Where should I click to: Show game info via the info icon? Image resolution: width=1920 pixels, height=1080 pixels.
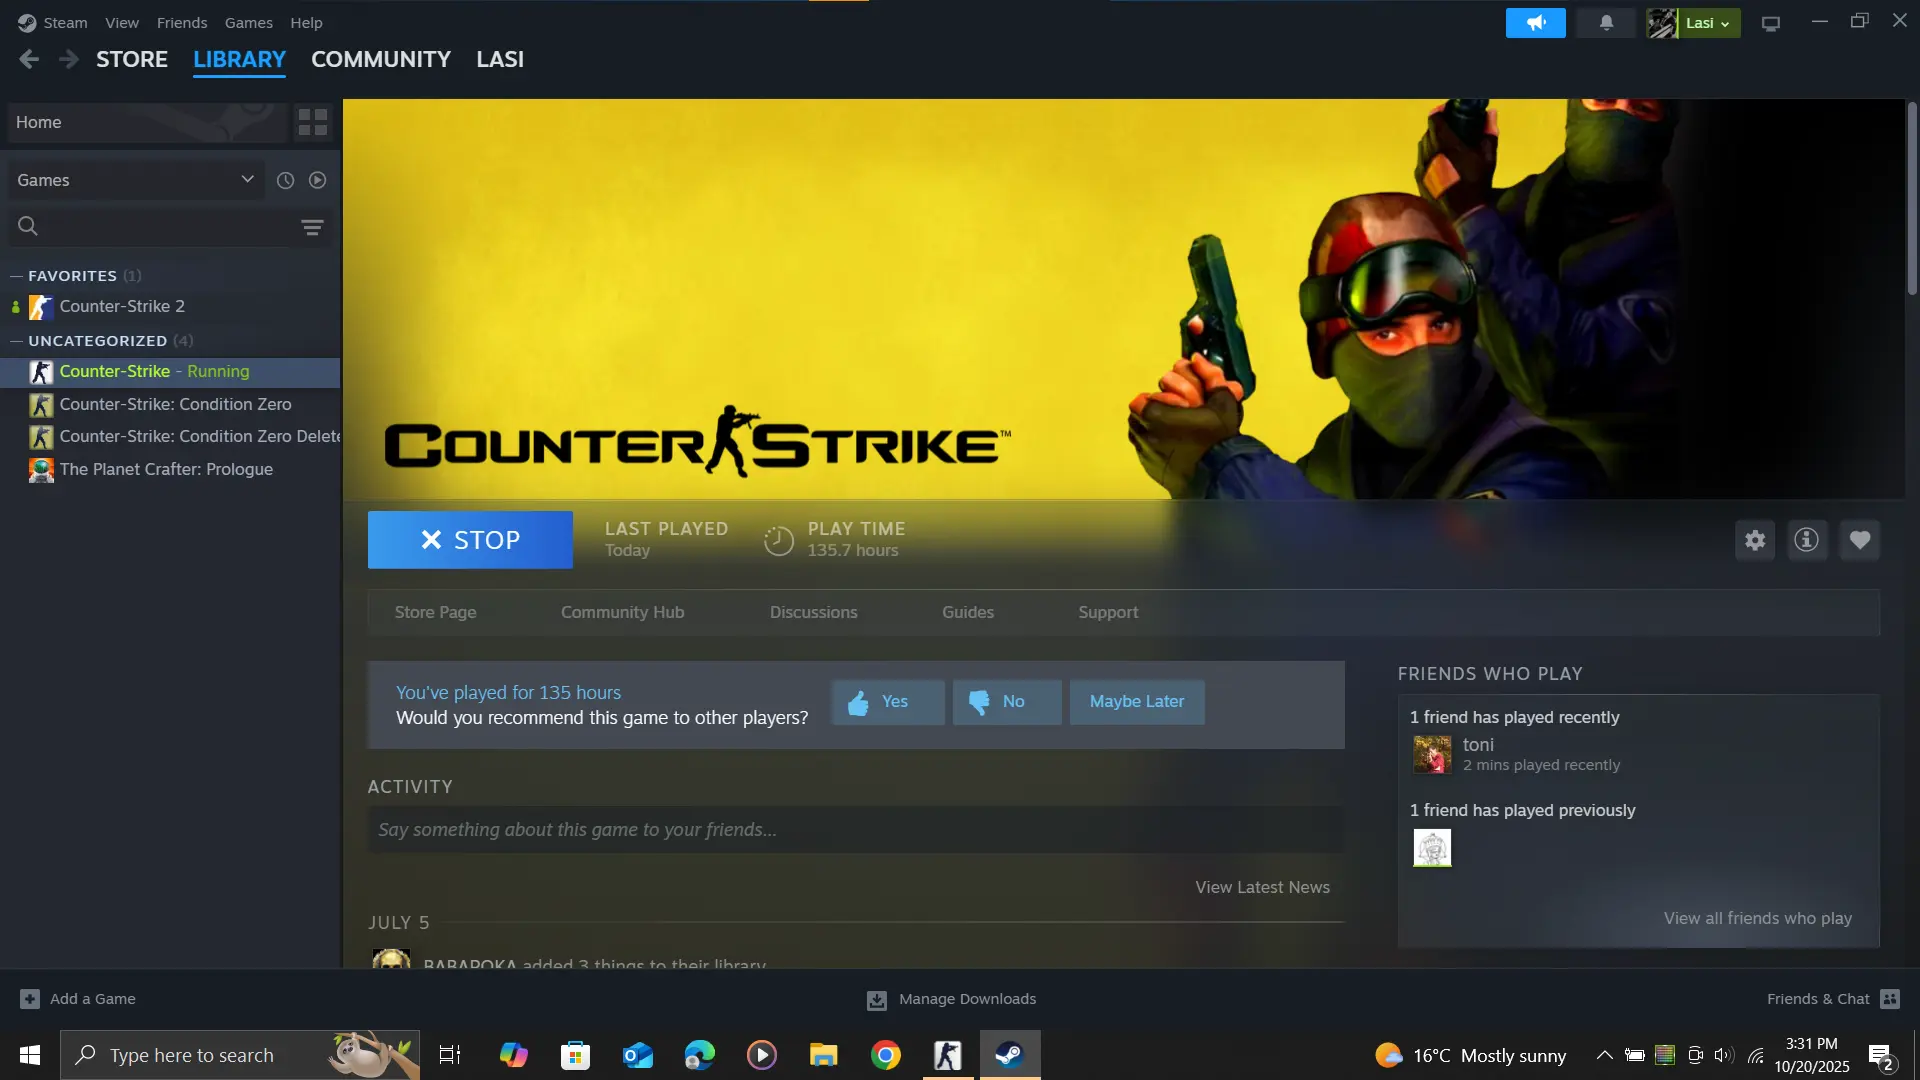click(x=1806, y=540)
